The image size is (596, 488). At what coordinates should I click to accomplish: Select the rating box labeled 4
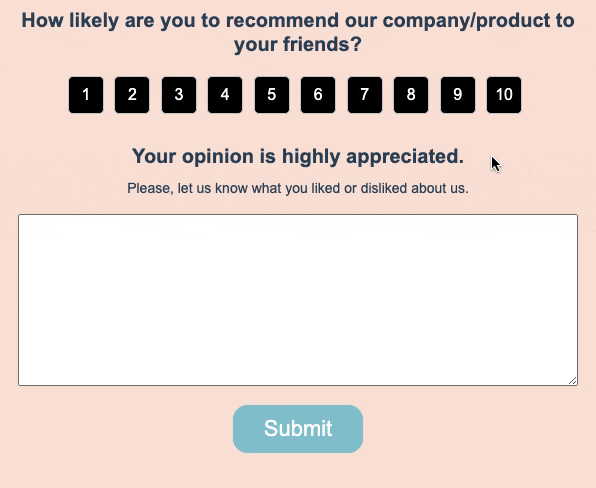click(x=225, y=95)
